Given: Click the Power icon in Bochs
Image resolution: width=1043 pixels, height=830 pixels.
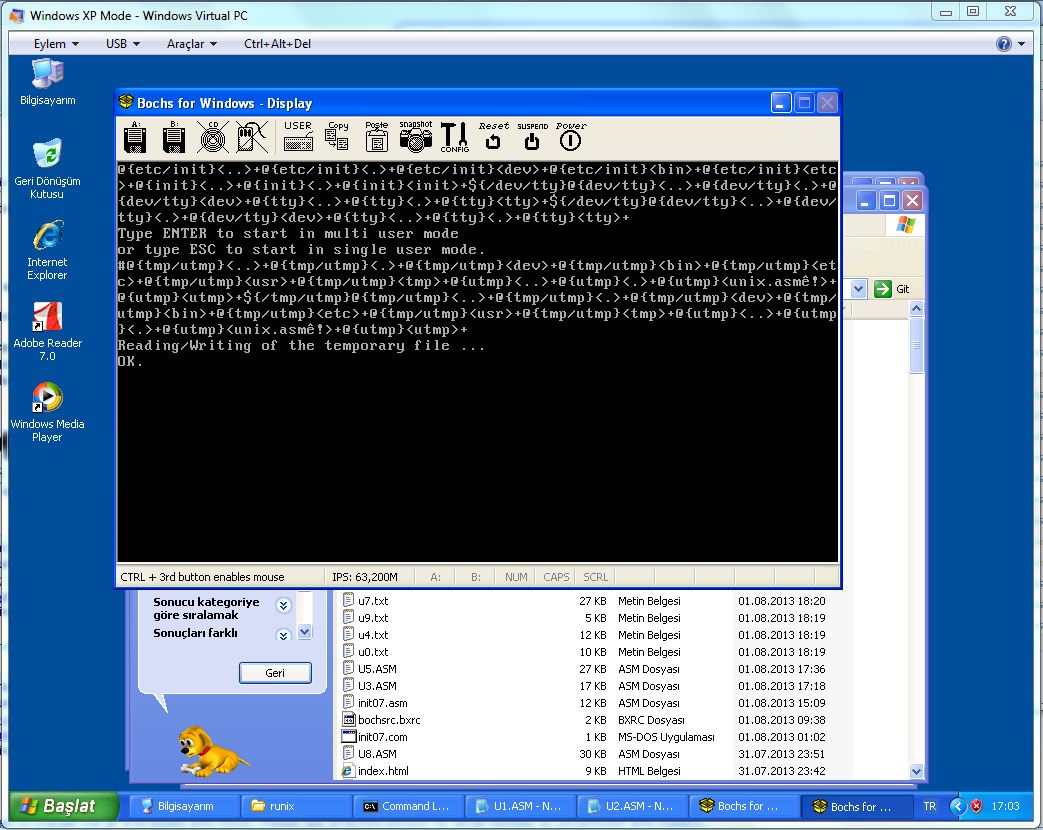Looking at the screenshot, I should click(x=571, y=137).
